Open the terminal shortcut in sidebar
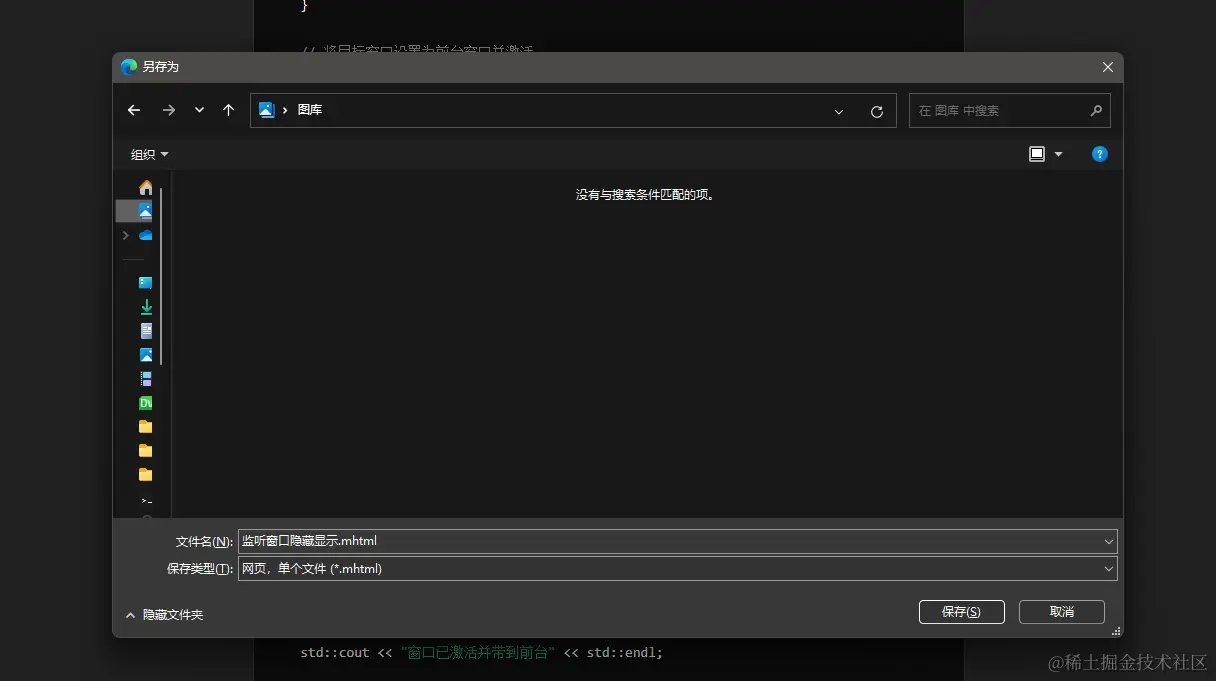Image resolution: width=1216 pixels, height=681 pixels. [146, 500]
